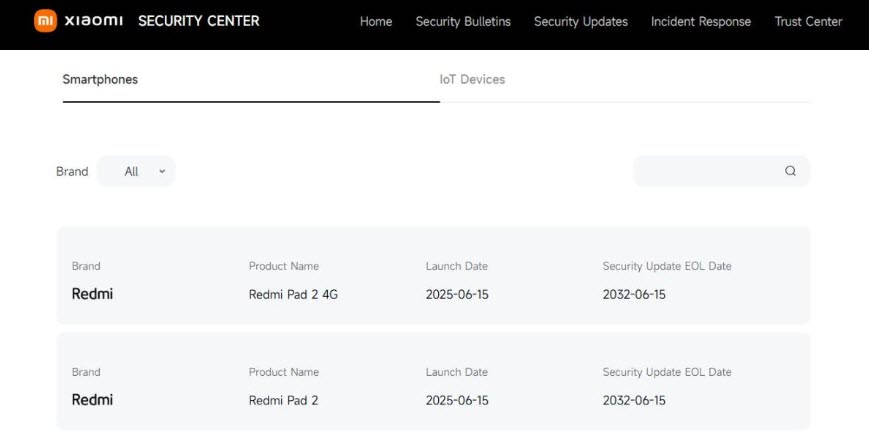Click the Brand label next to the filter
869x438 pixels.
tap(72, 171)
